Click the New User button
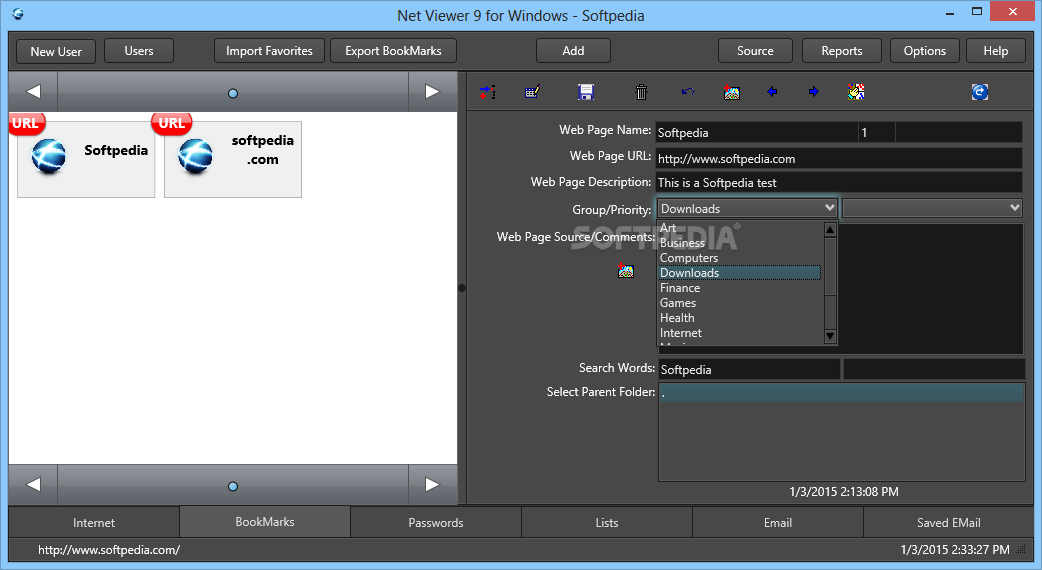The width and height of the screenshot is (1042, 570). pos(56,51)
